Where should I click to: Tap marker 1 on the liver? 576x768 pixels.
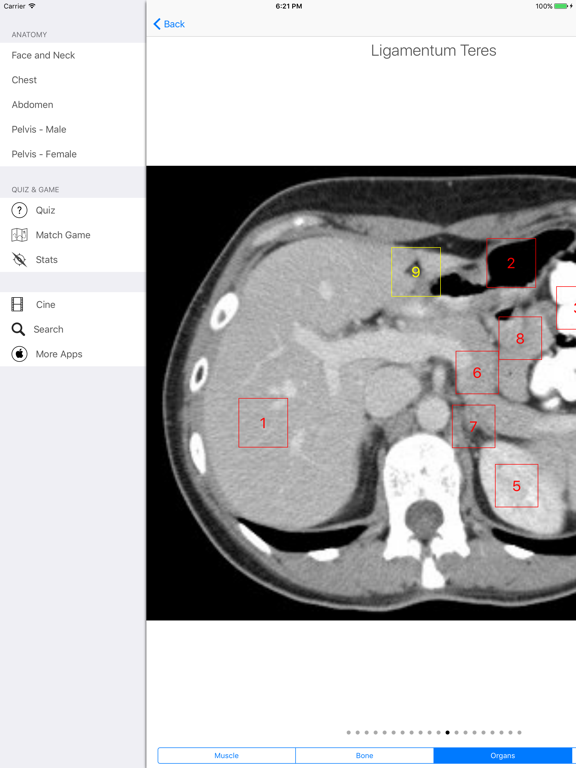(263, 423)
